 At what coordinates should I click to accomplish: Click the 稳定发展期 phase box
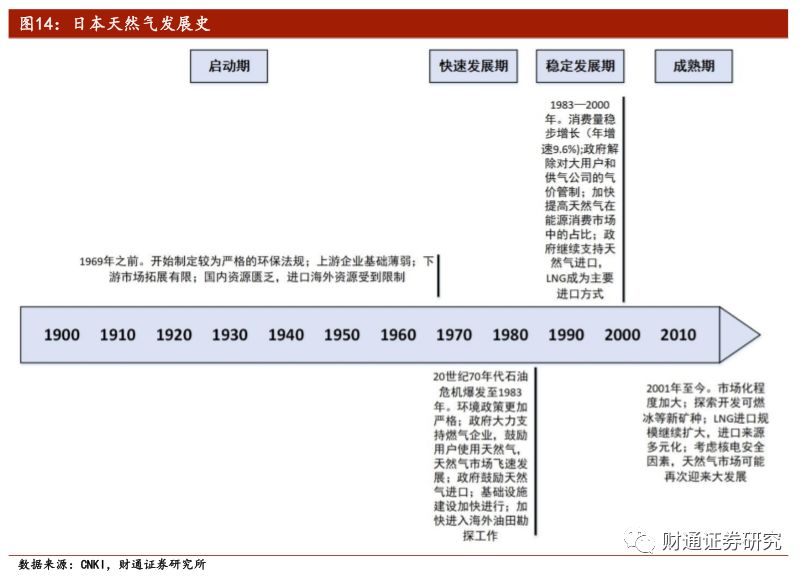pos(580,66)
